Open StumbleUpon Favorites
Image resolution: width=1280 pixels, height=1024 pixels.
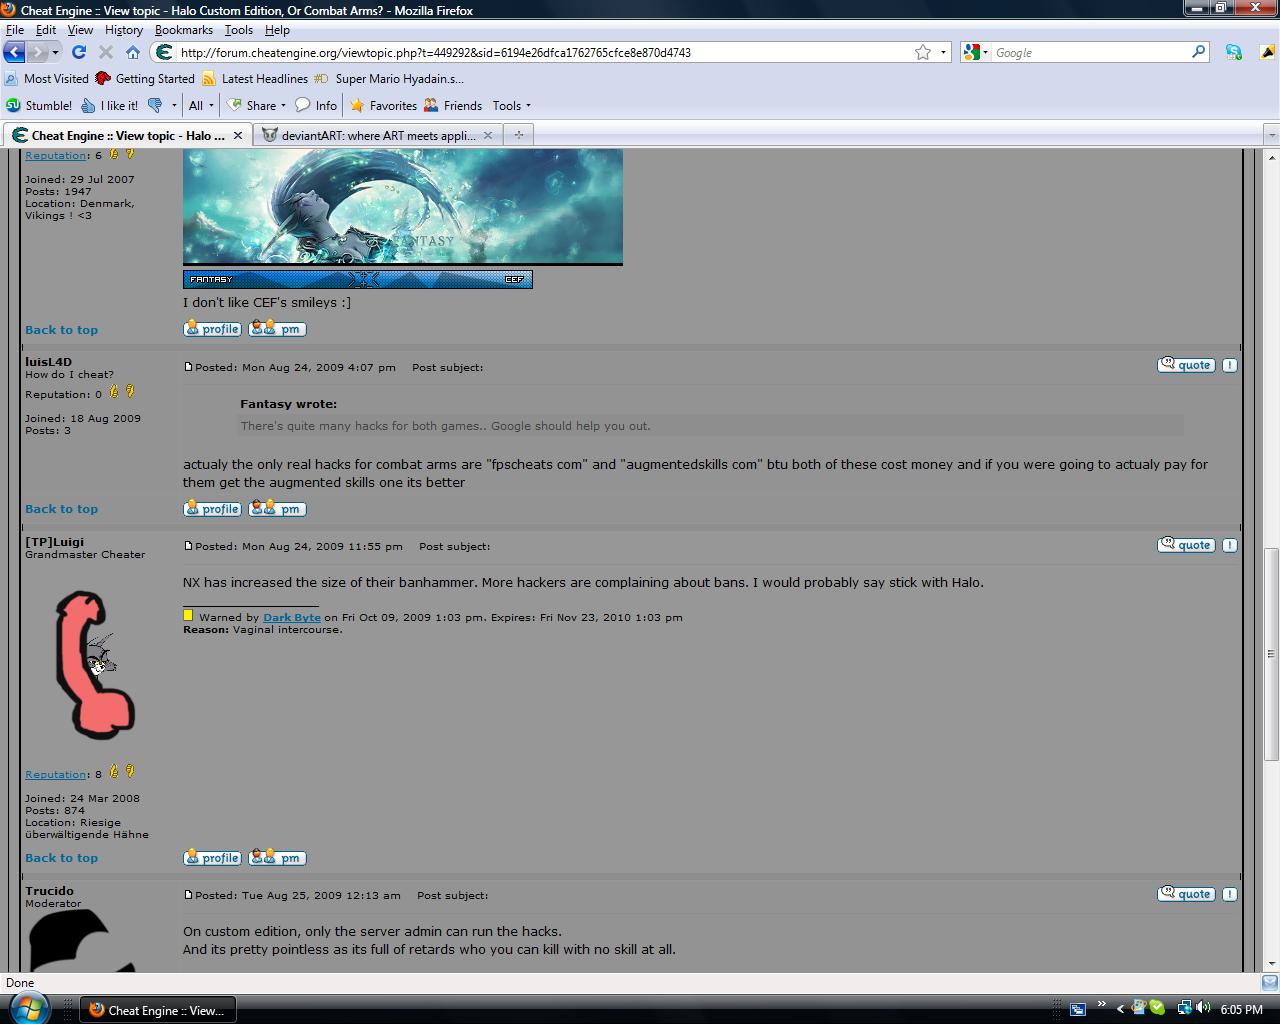(382, 105)
